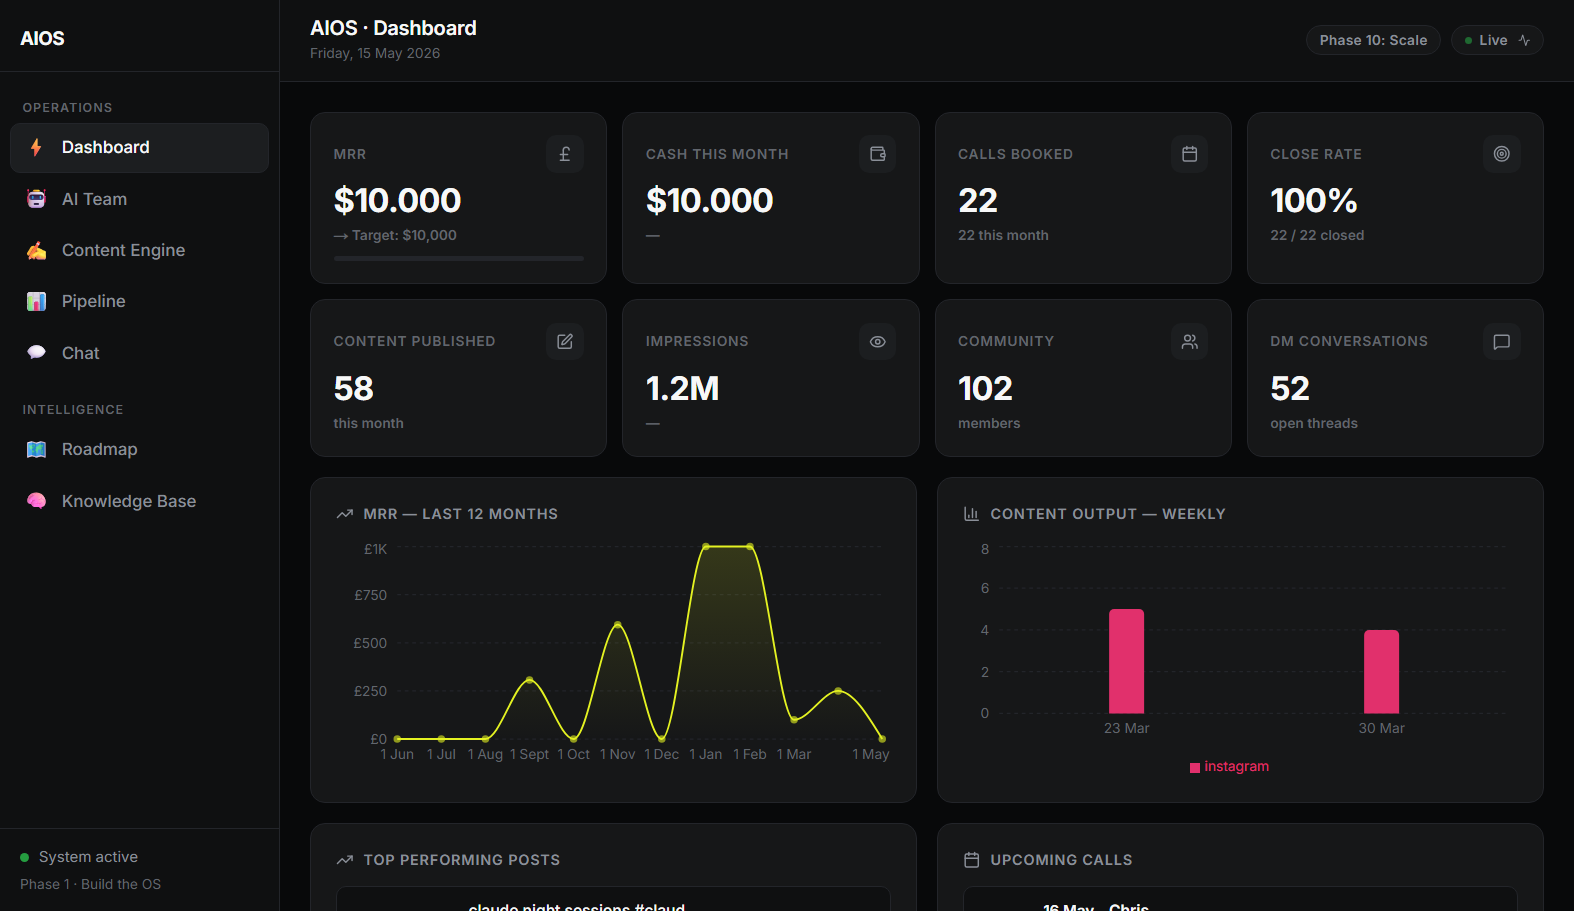Viewport: 1574px width, 911px height.
Task: Click the 1.2M impressions value
Action: (682, 388)
